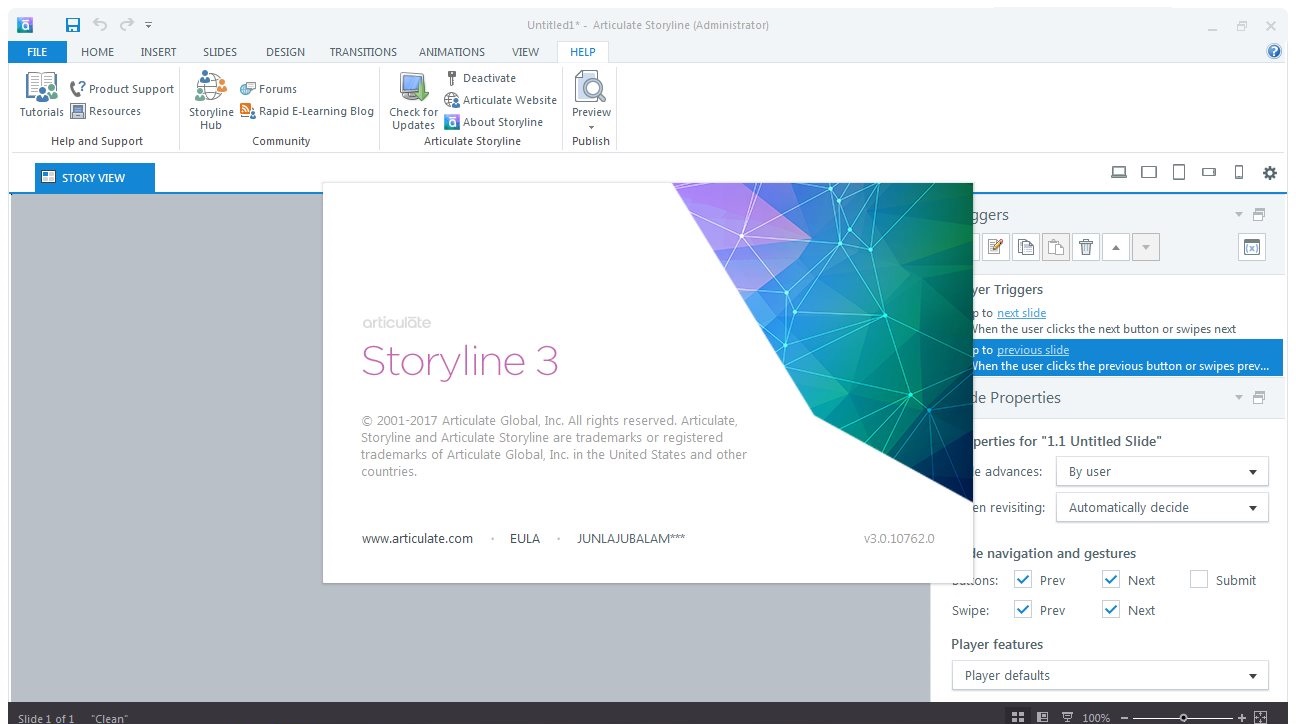Paste trigger from clipboard
The width and height of the screenshot is (1296, 724).
pos(1056,247)
